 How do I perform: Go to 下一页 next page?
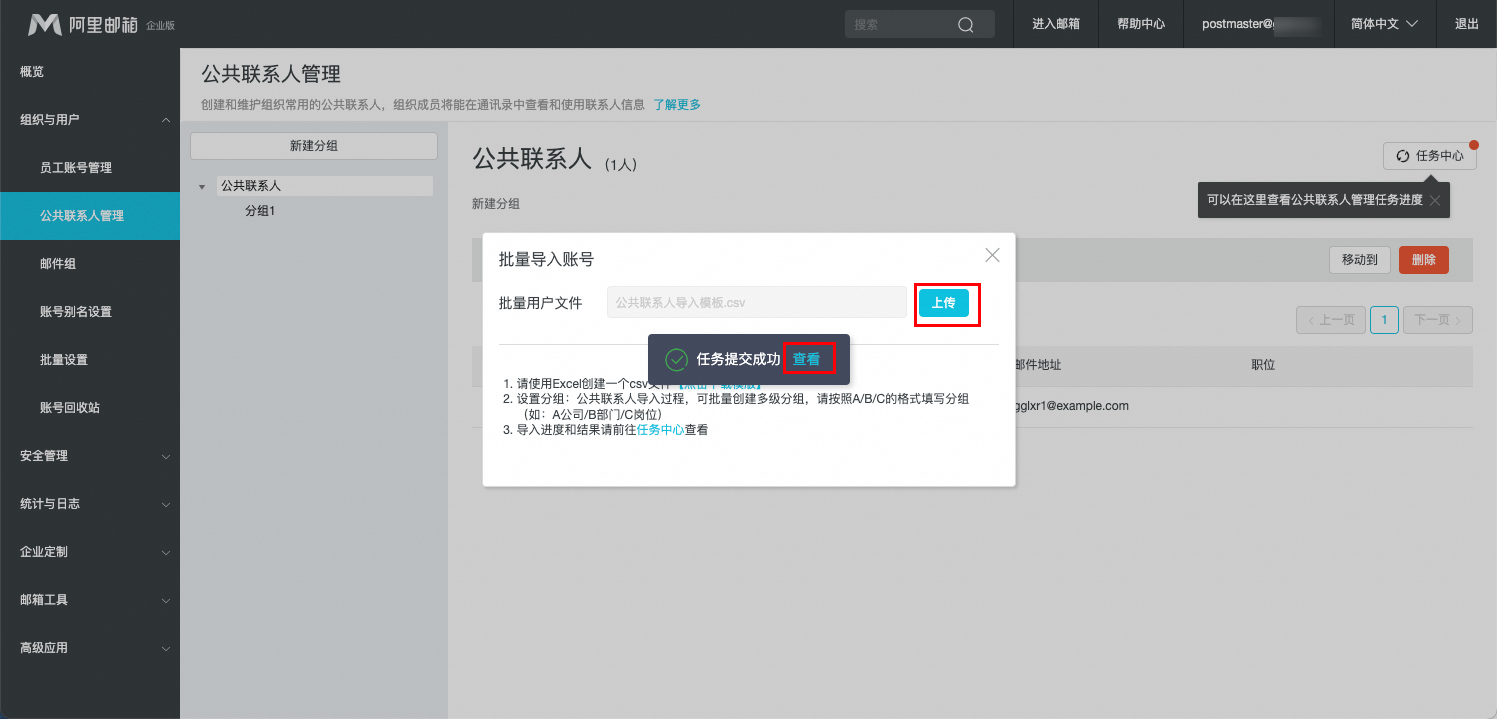click(1437, 320)
